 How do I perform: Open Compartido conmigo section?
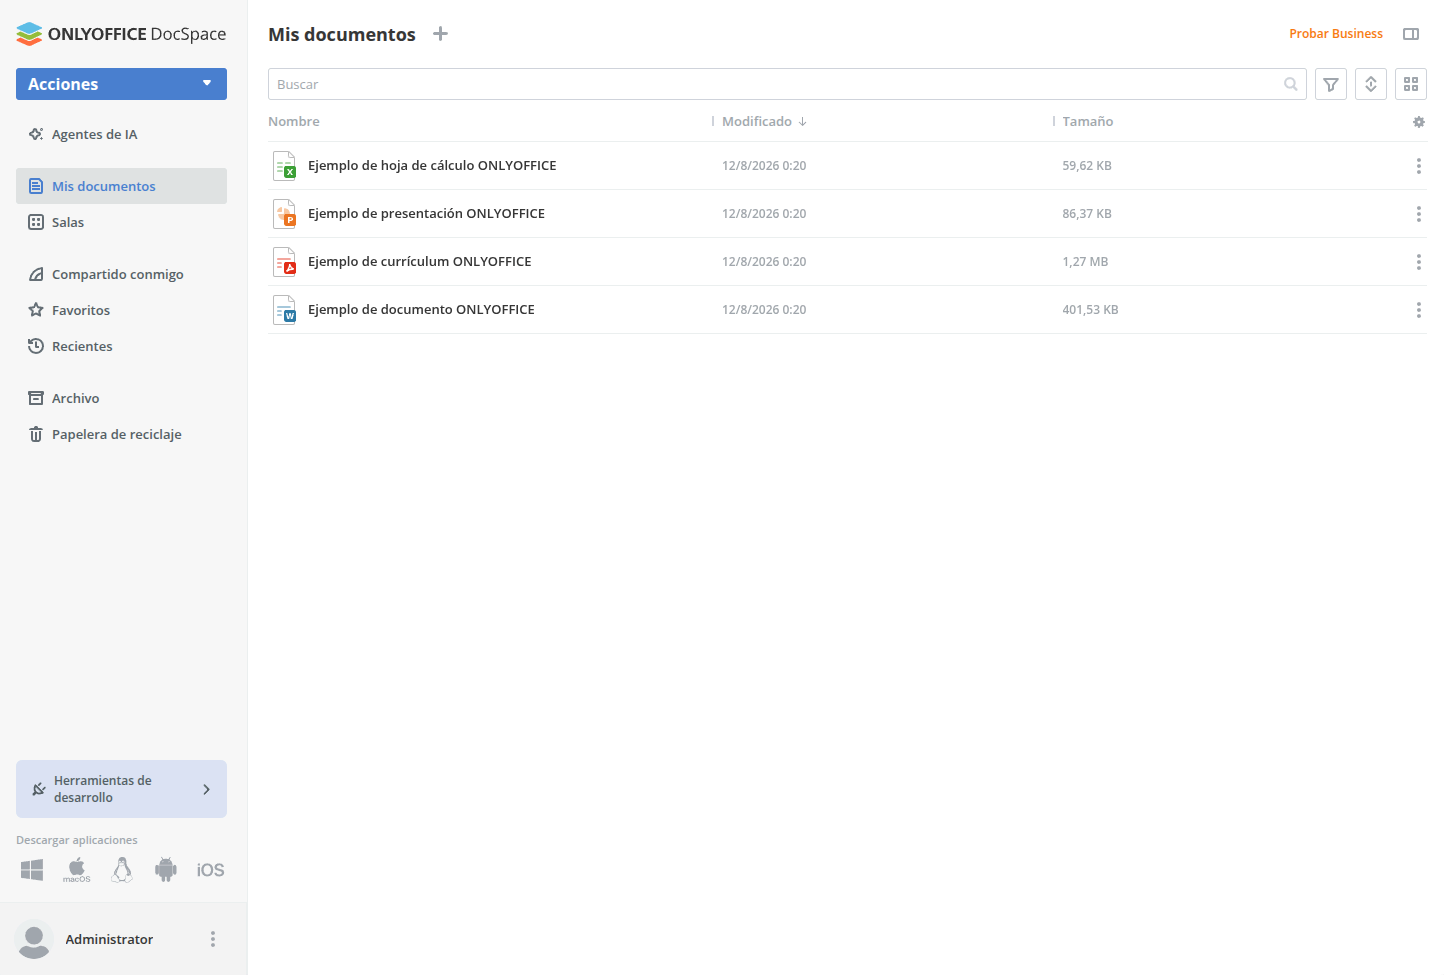coord(121,274)
